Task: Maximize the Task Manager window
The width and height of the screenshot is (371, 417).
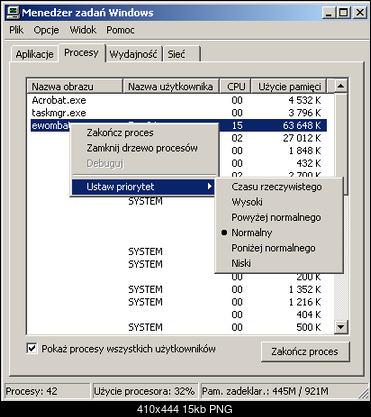Action: pyautogui.click(x=343, y=13)
